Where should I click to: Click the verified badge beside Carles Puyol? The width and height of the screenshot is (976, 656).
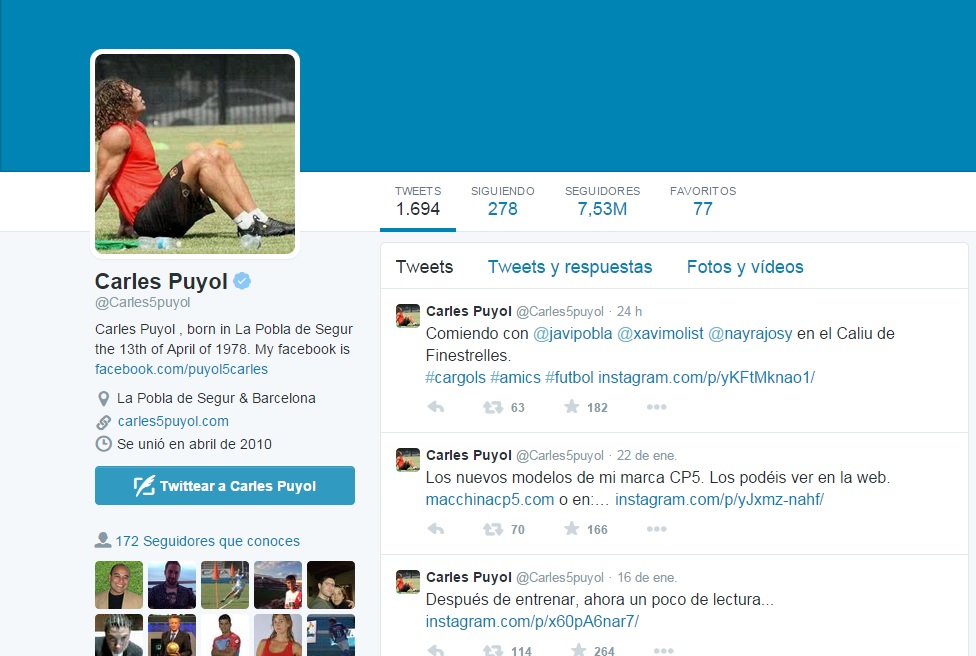[x=243, y=282]
